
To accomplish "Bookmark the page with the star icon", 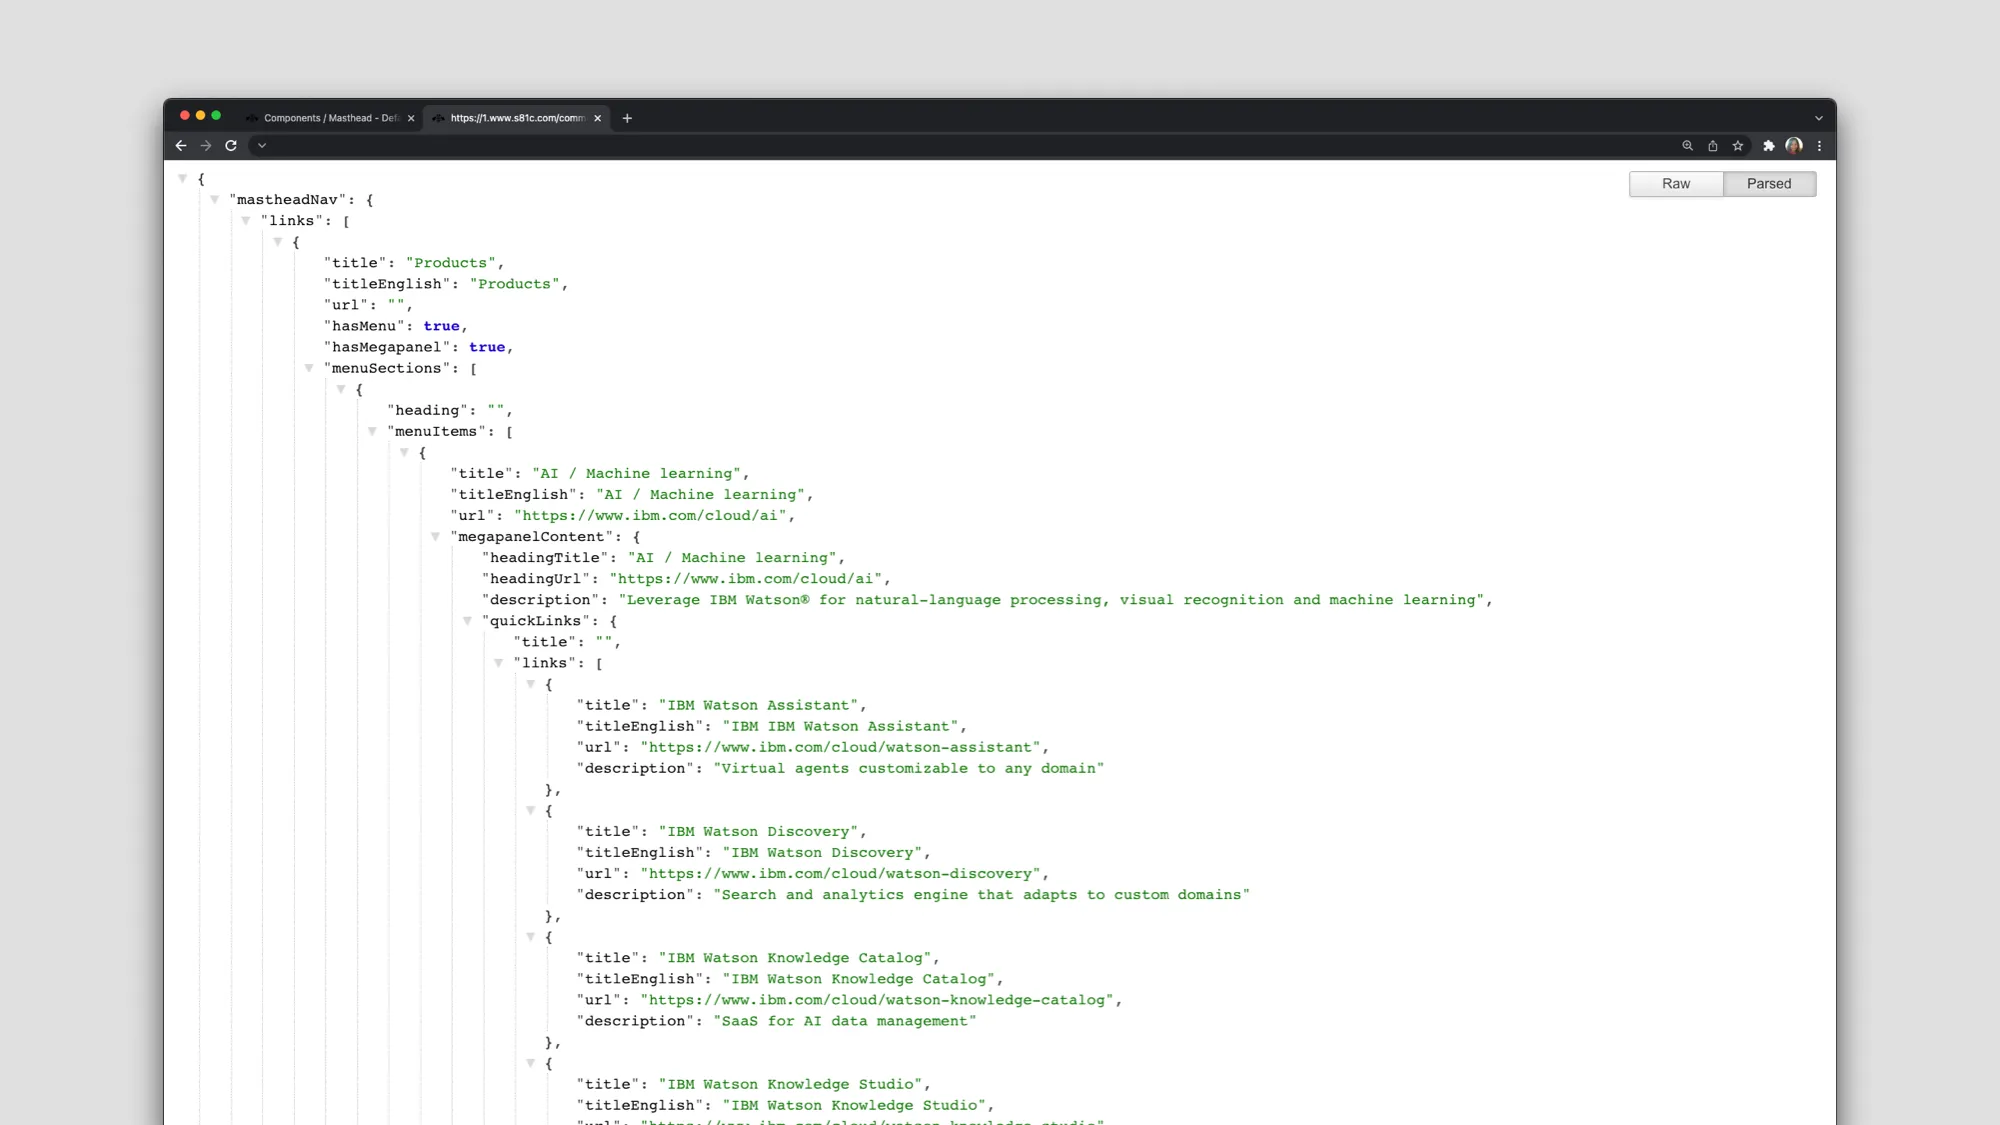I will tap(1738, 146).
